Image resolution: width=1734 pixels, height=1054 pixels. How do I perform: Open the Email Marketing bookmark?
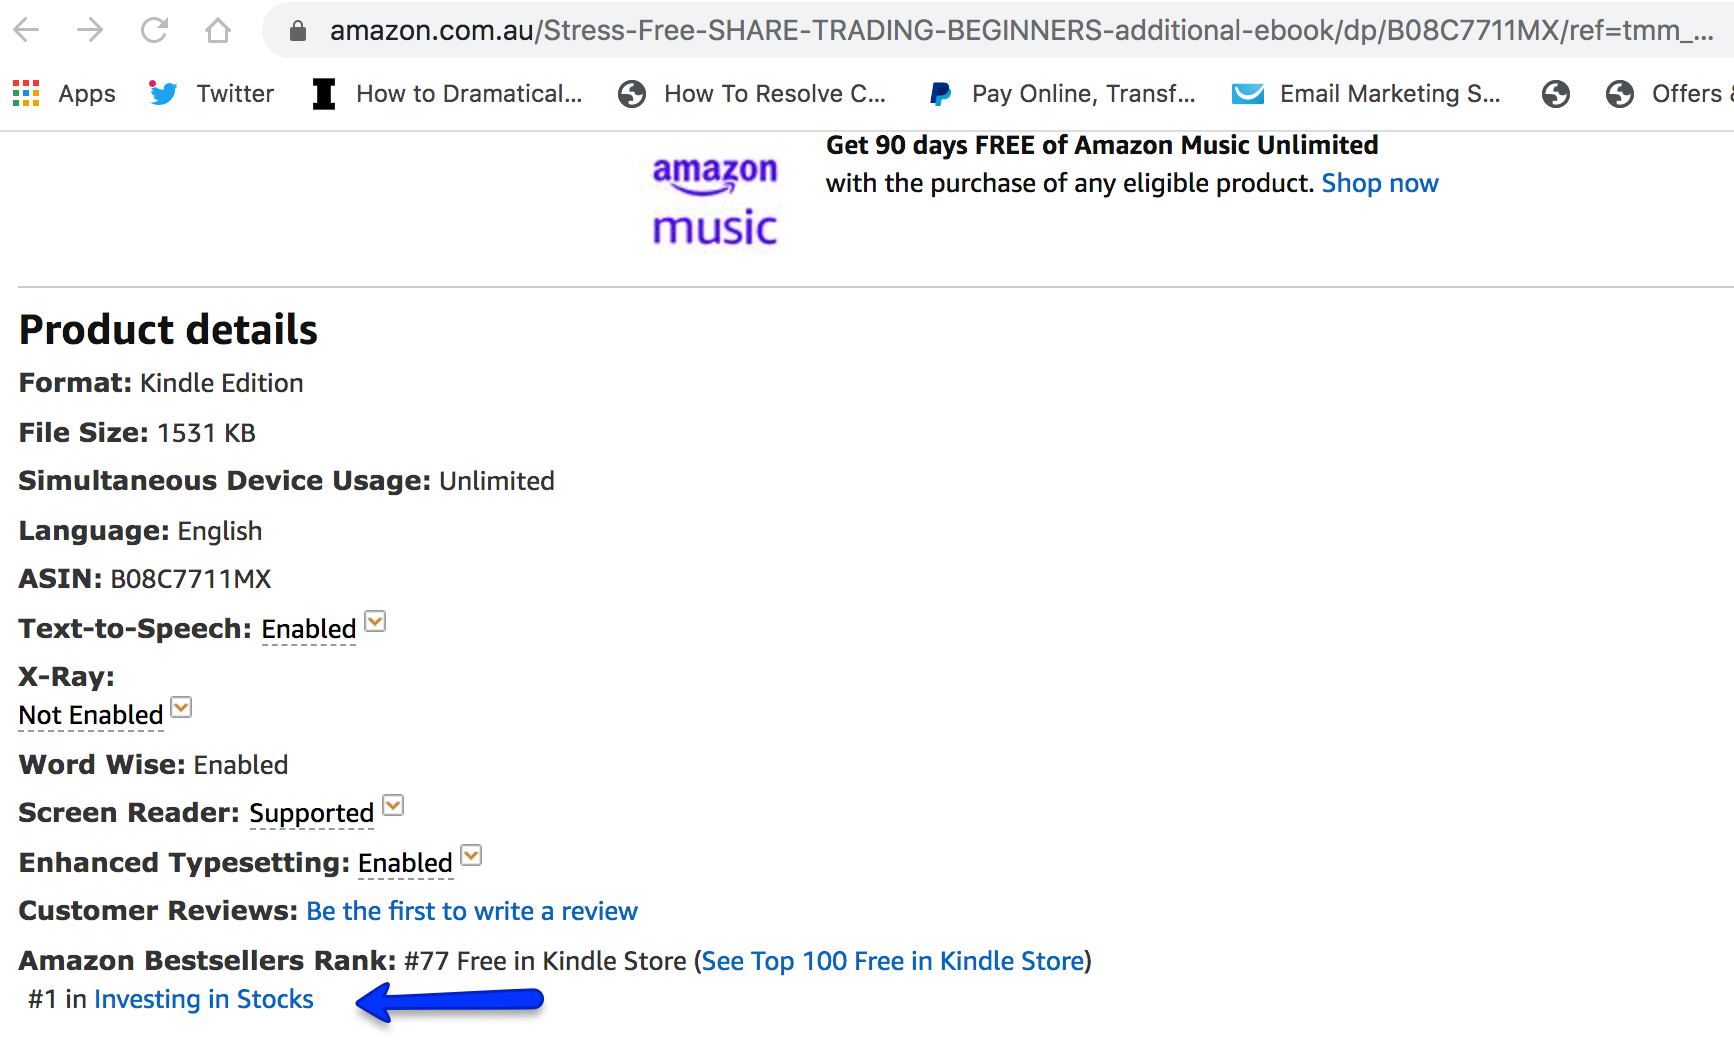pos(1366,94)
